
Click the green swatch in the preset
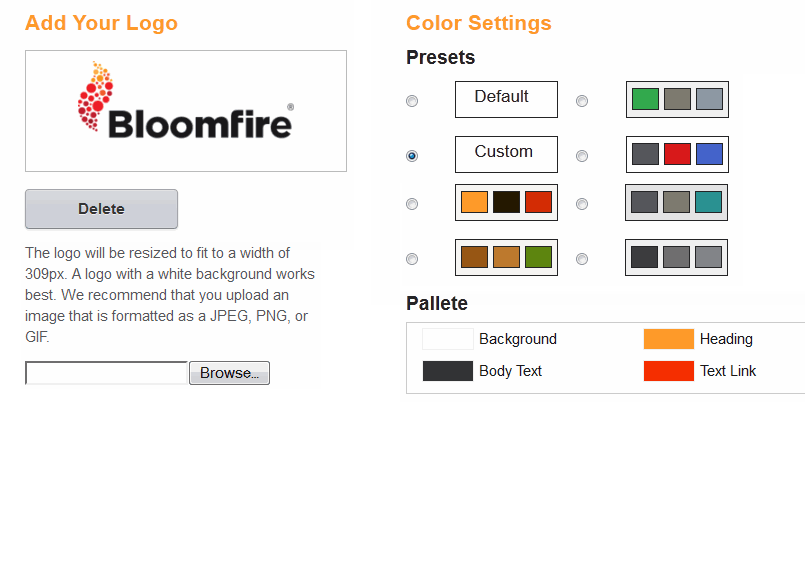pos(645,99)
